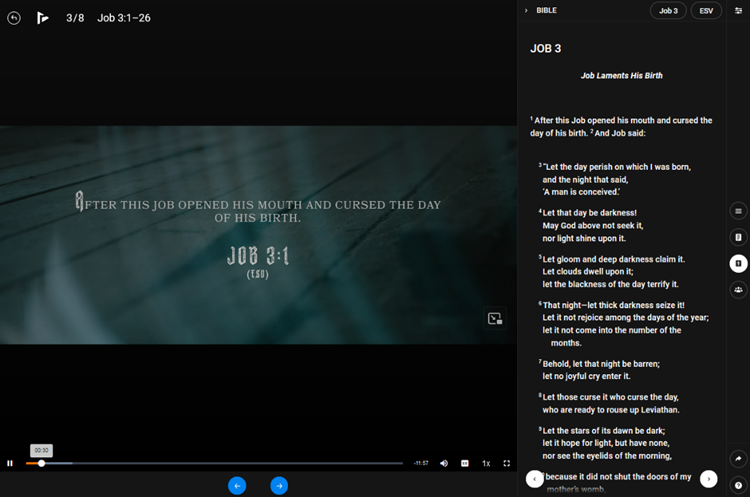750x497 pixels.
Task: Open playback speed 1x menu
Action: click(486, 463)
